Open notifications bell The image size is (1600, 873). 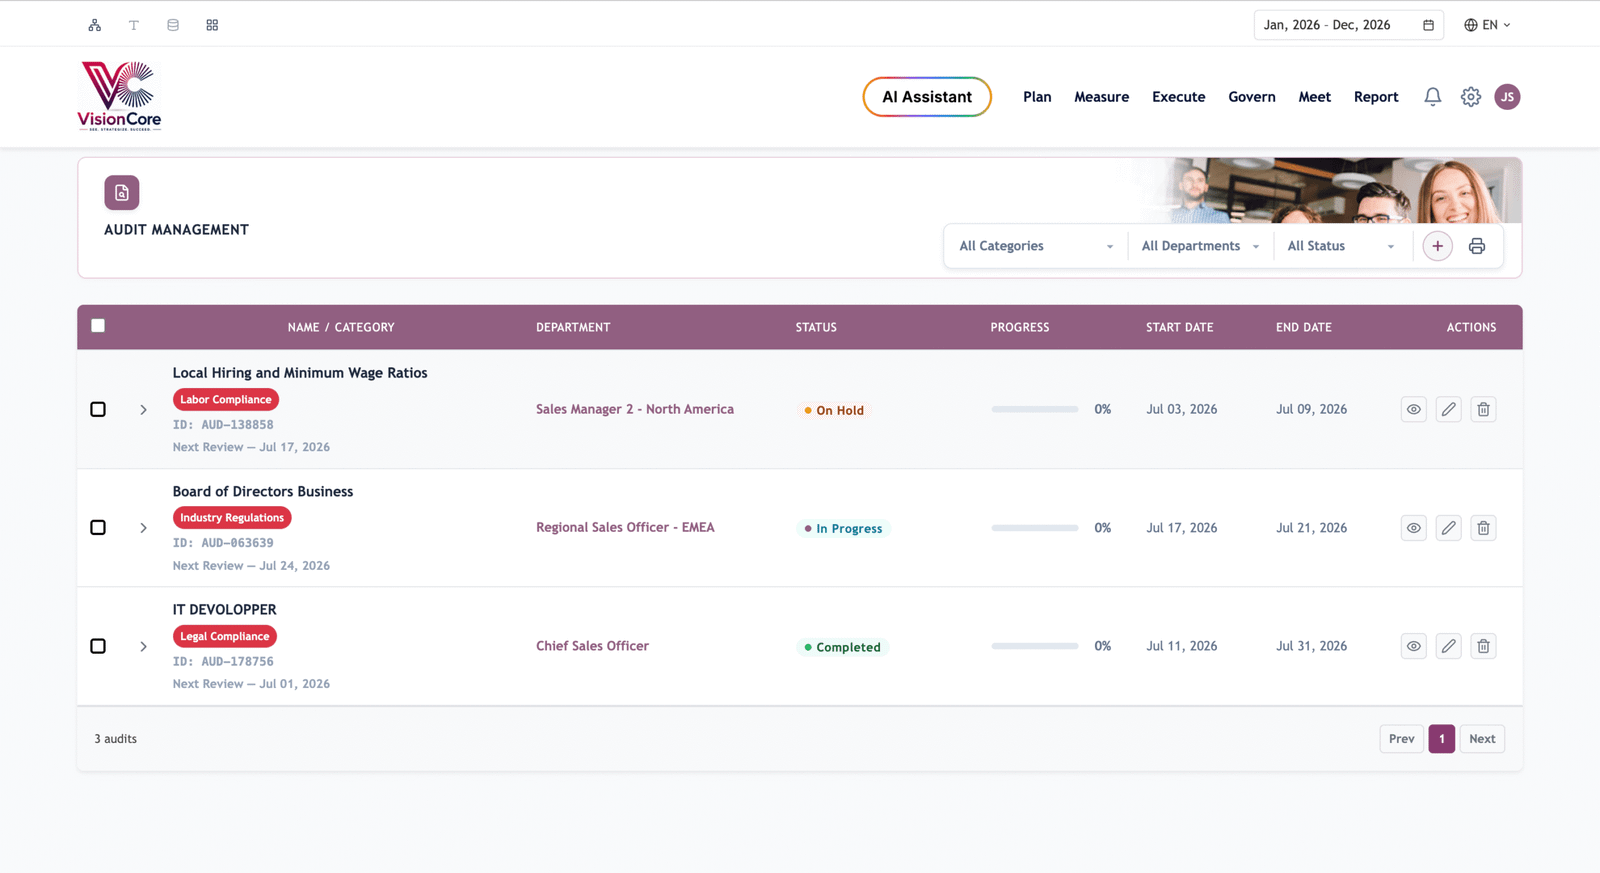pos(1433,97)
